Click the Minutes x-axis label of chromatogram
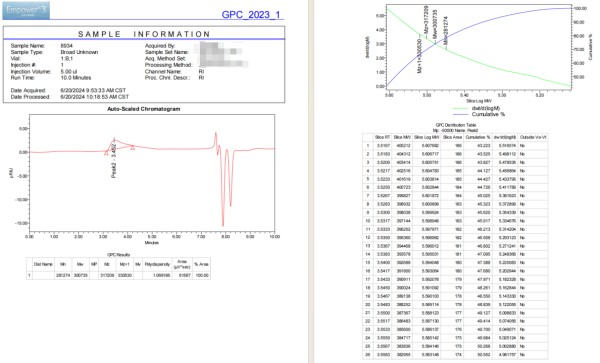 pyautogui.click(x=152, y=243)
